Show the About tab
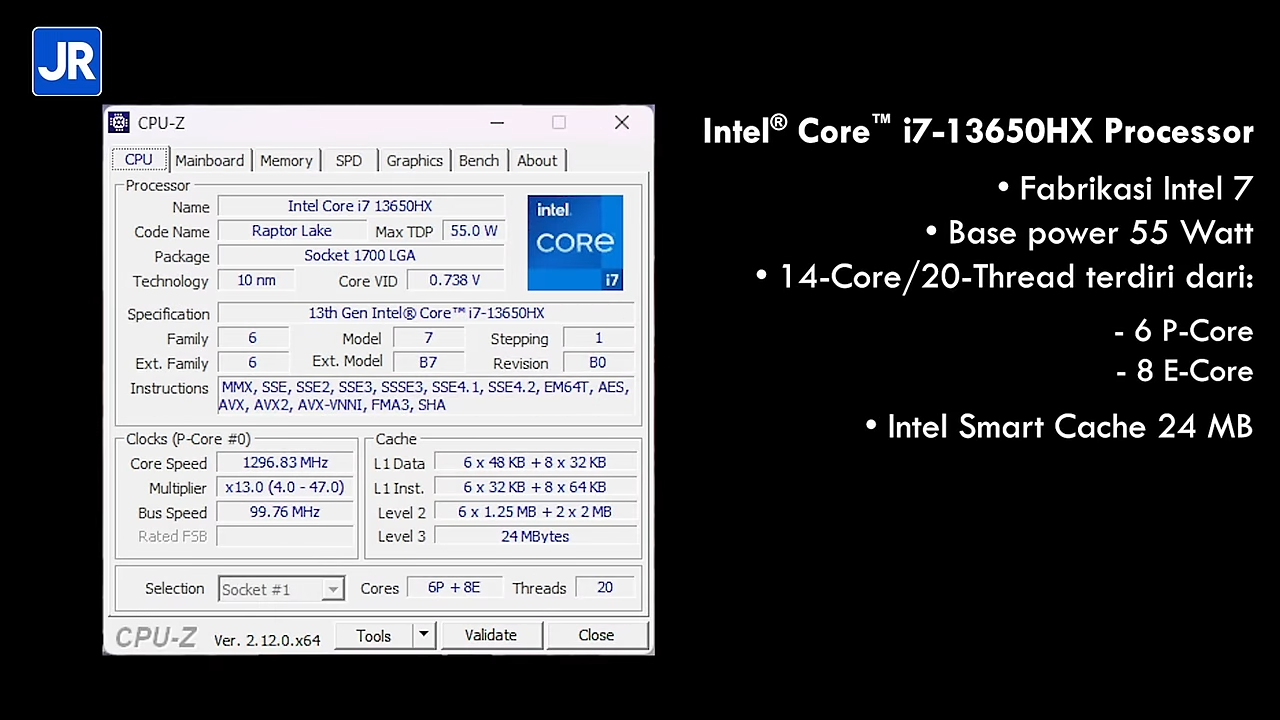1280x720 pixels. [537, 160]
